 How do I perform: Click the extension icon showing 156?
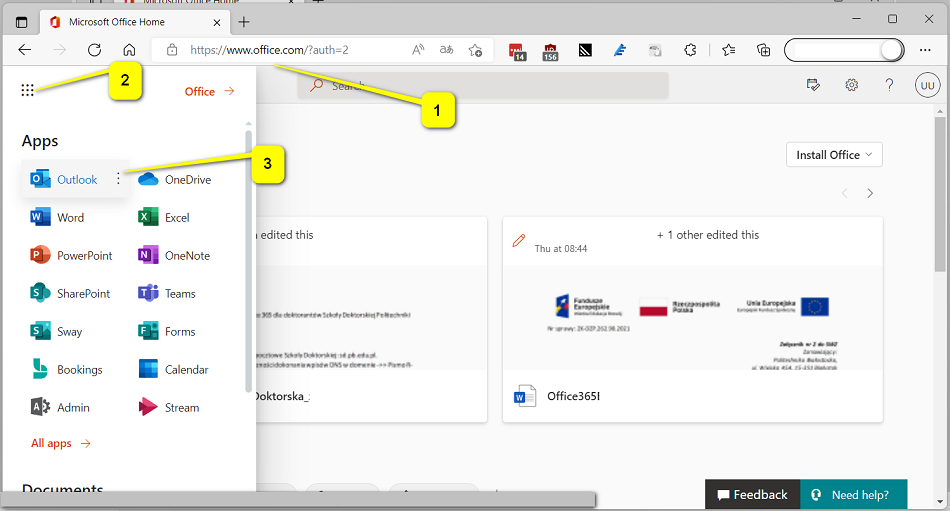coord(550,52)
